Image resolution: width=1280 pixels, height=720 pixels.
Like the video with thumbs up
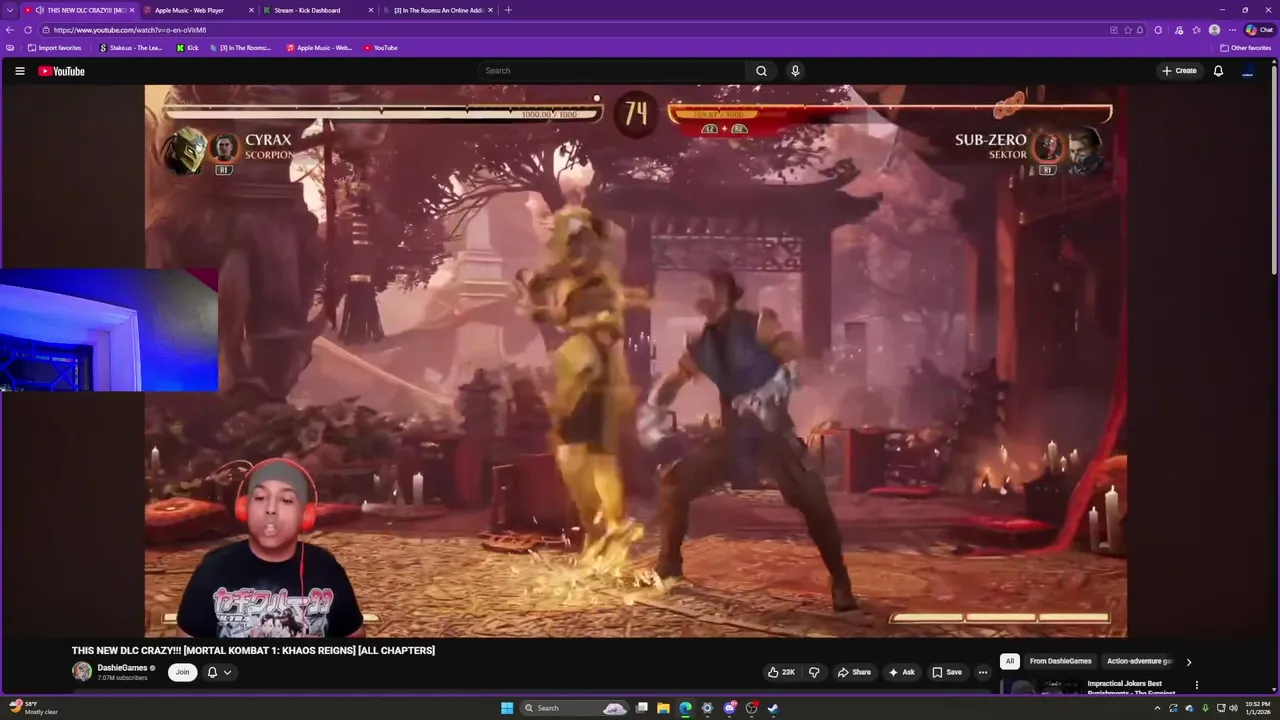pyautogui.click(x=781, y=672)
